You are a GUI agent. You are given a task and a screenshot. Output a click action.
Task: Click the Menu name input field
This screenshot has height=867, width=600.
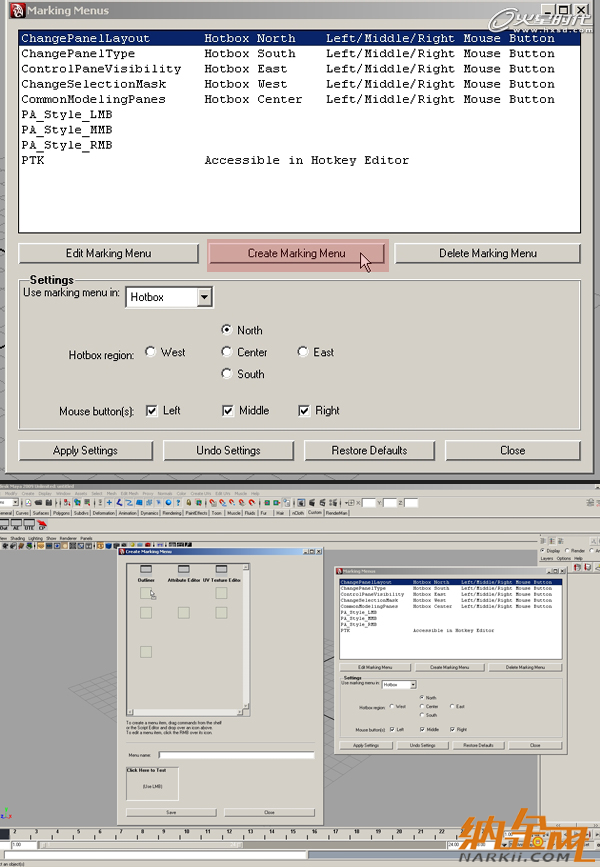(x=237, y=755)
